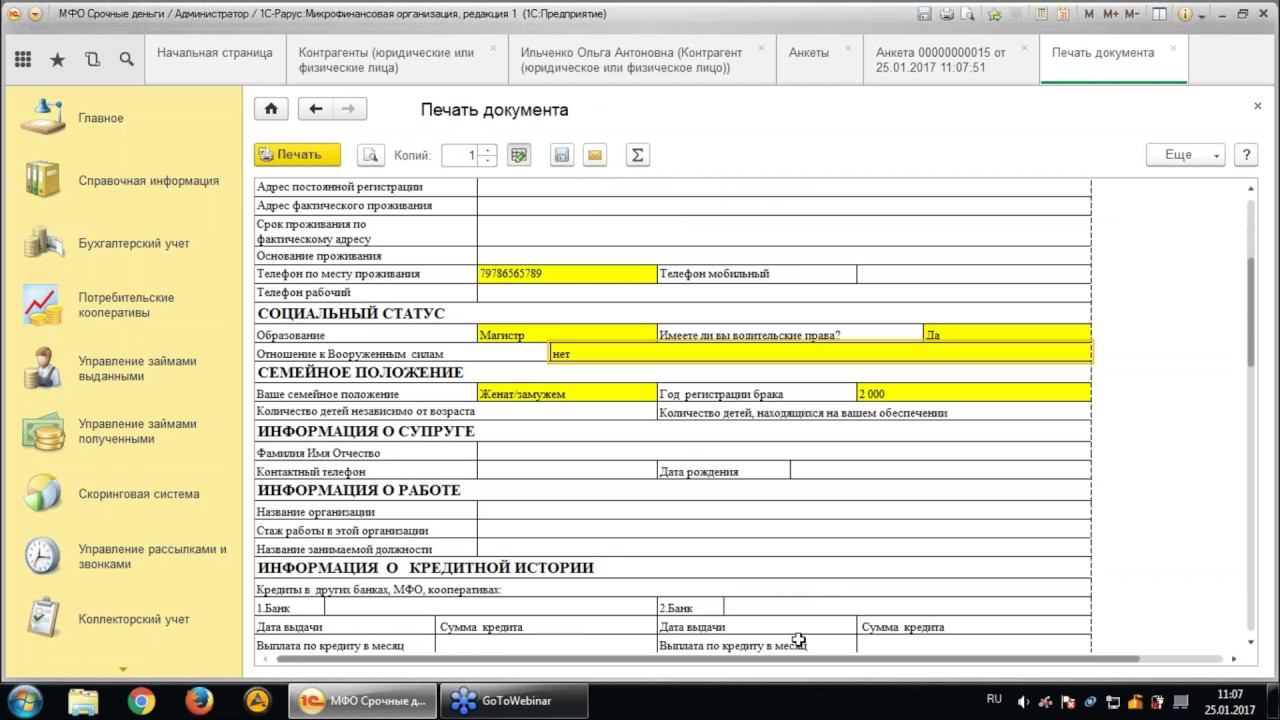Select the phone cell 79786565789

[x=567, y=274]
